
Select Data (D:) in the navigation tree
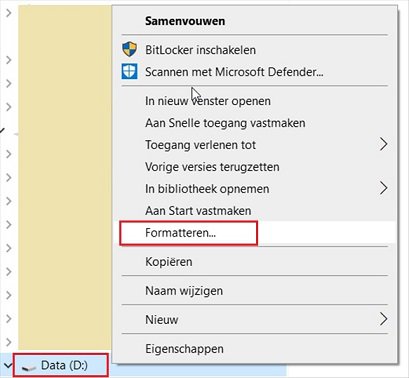(61, 366)
